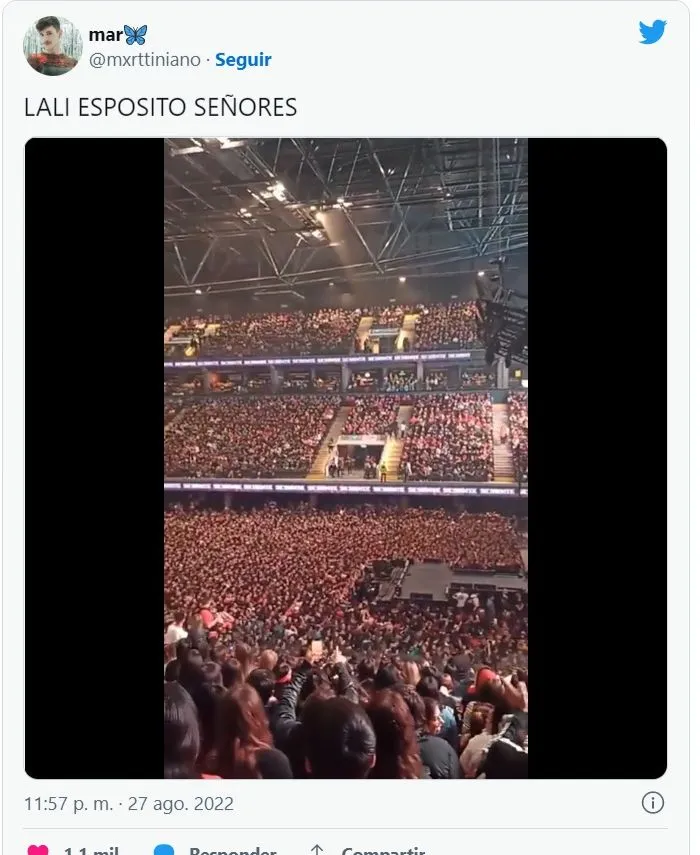This screenshot has height=855, width=700.
Task: Click the display name mar
Action: (x=106, y=35)
